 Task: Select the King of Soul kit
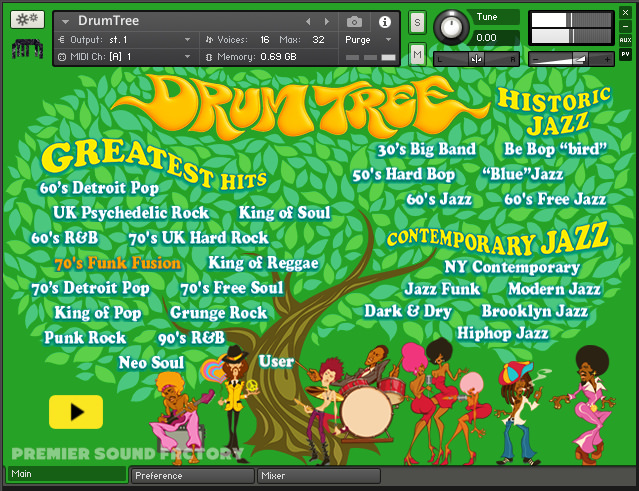tap(284, 213)
